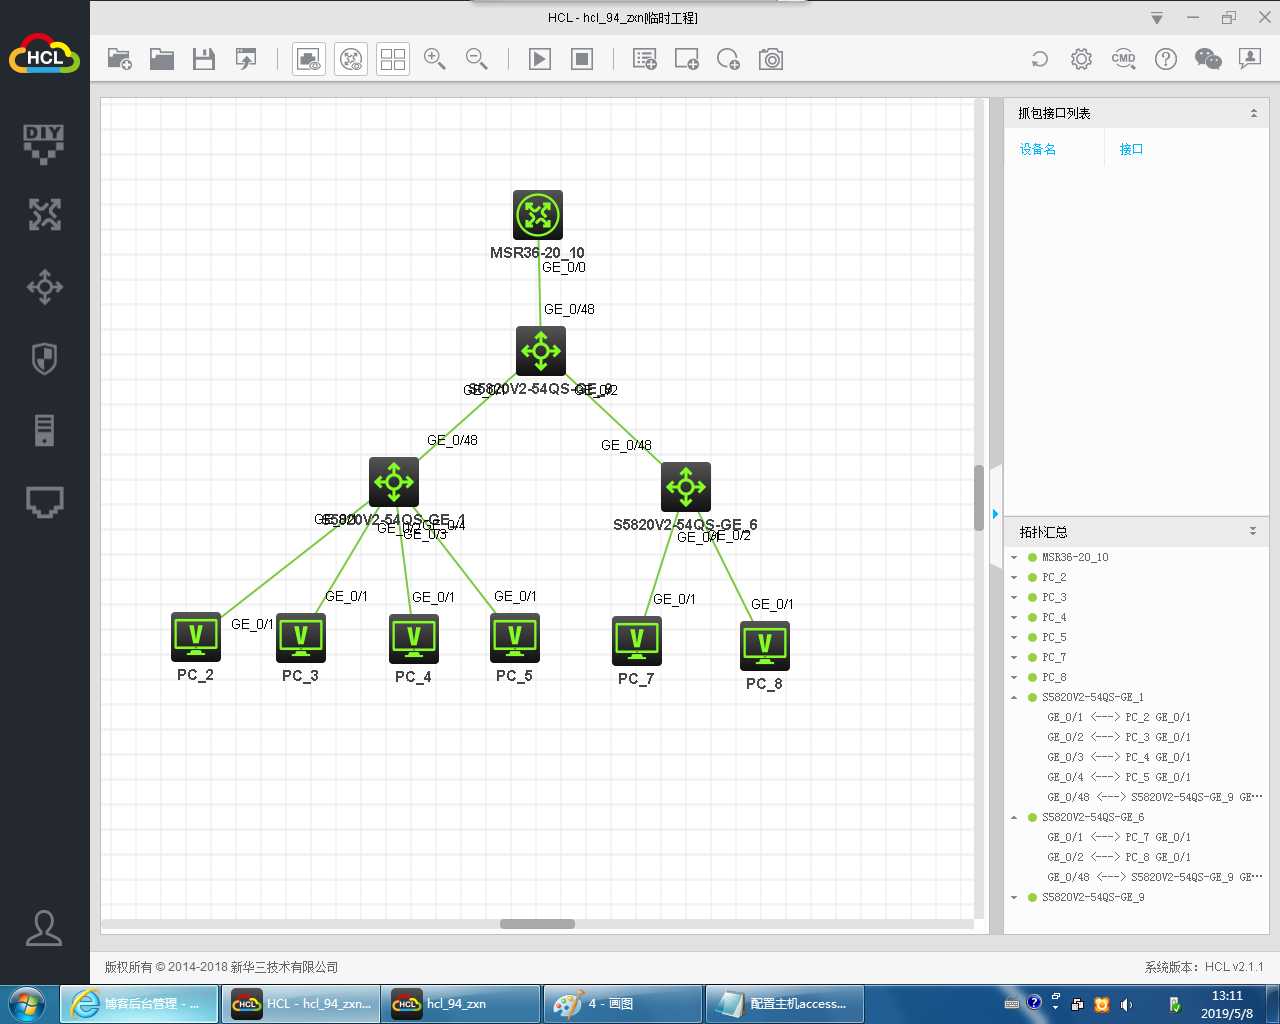Select PC_7 in topology summary list

1054,657
